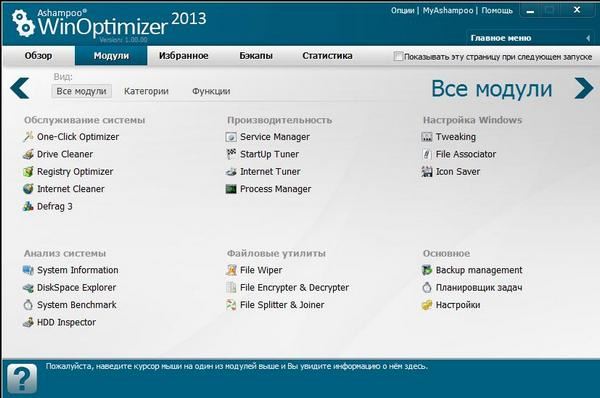Click the Tweaking icon
This screenshot has height=398, width=600.
427,137
